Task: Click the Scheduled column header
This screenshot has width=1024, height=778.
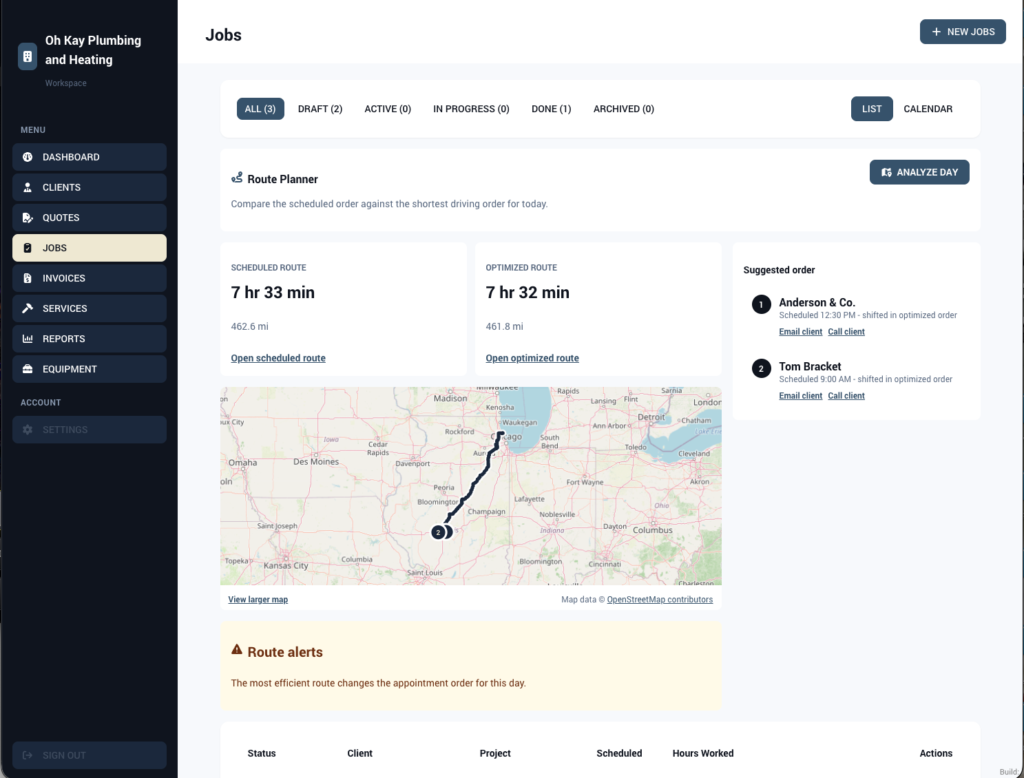Action: (x=619, y=753)
